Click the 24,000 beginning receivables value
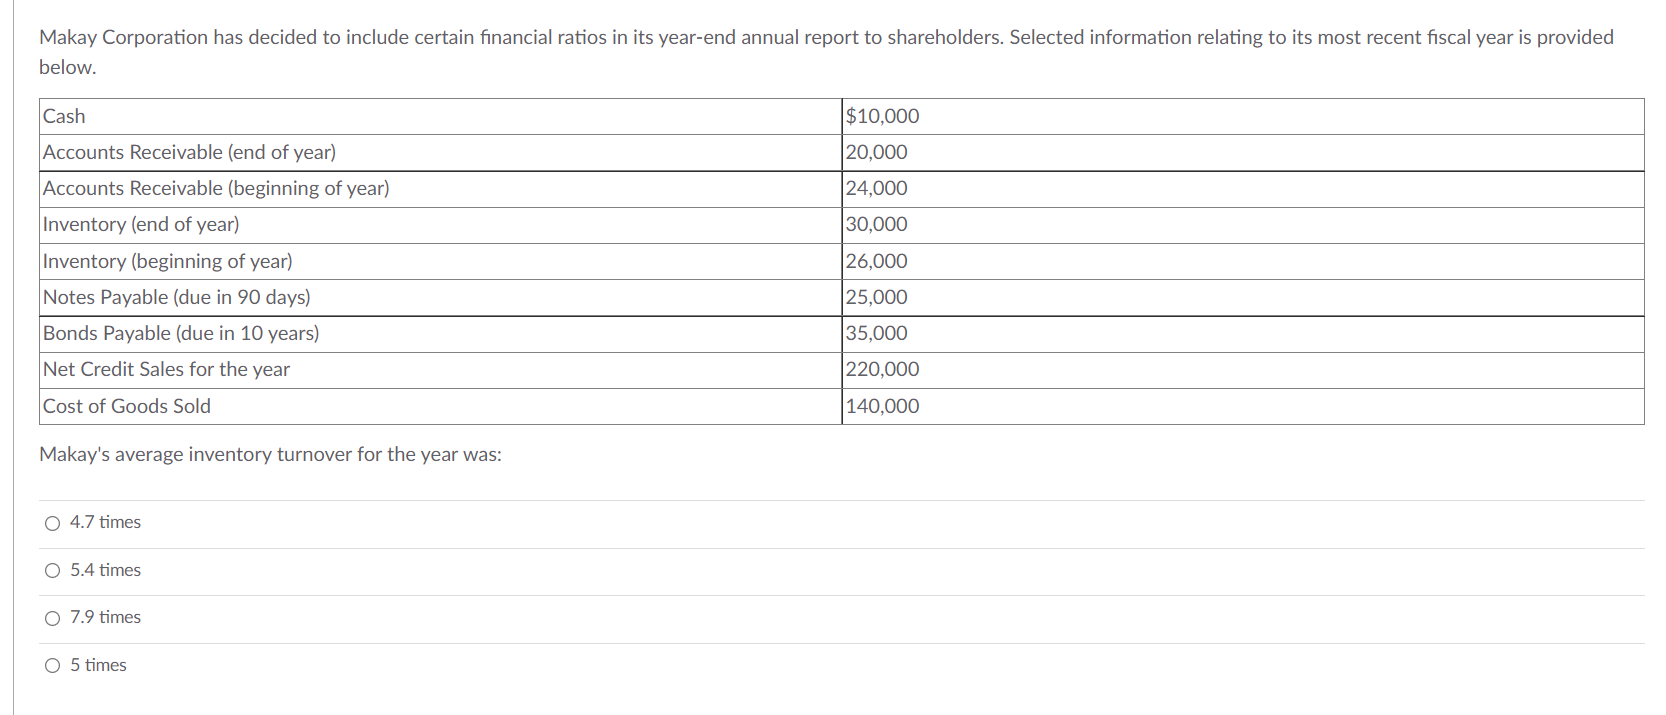This screenshot has width=1666, height=715. [876, 188]
